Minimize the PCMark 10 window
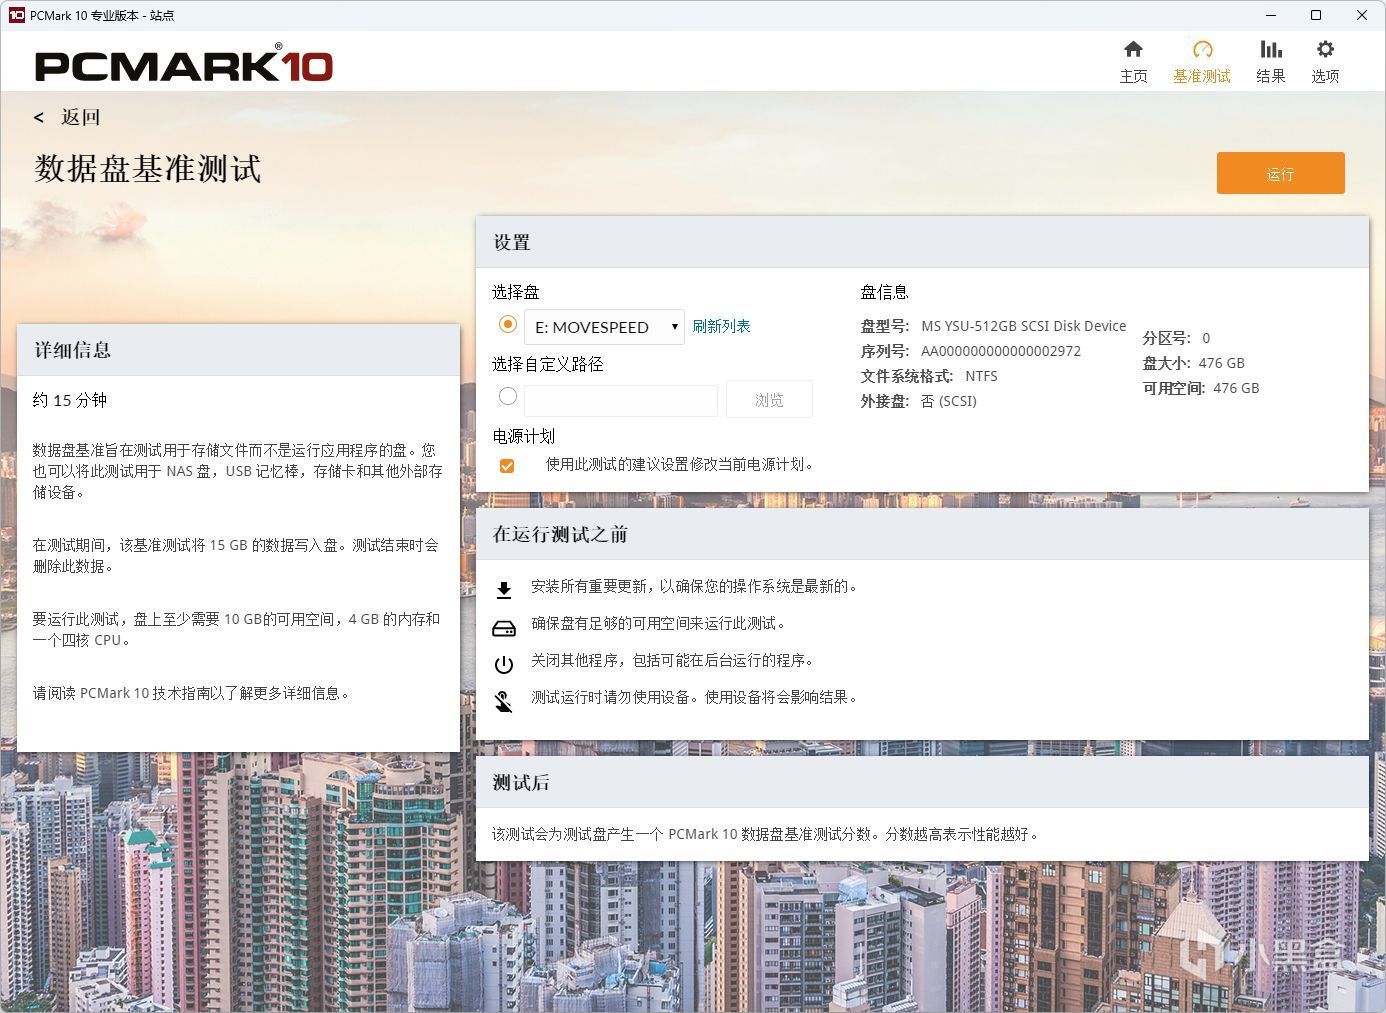The height and width of the screenshot is (1013, 1386). click(x=1271, y=15)
